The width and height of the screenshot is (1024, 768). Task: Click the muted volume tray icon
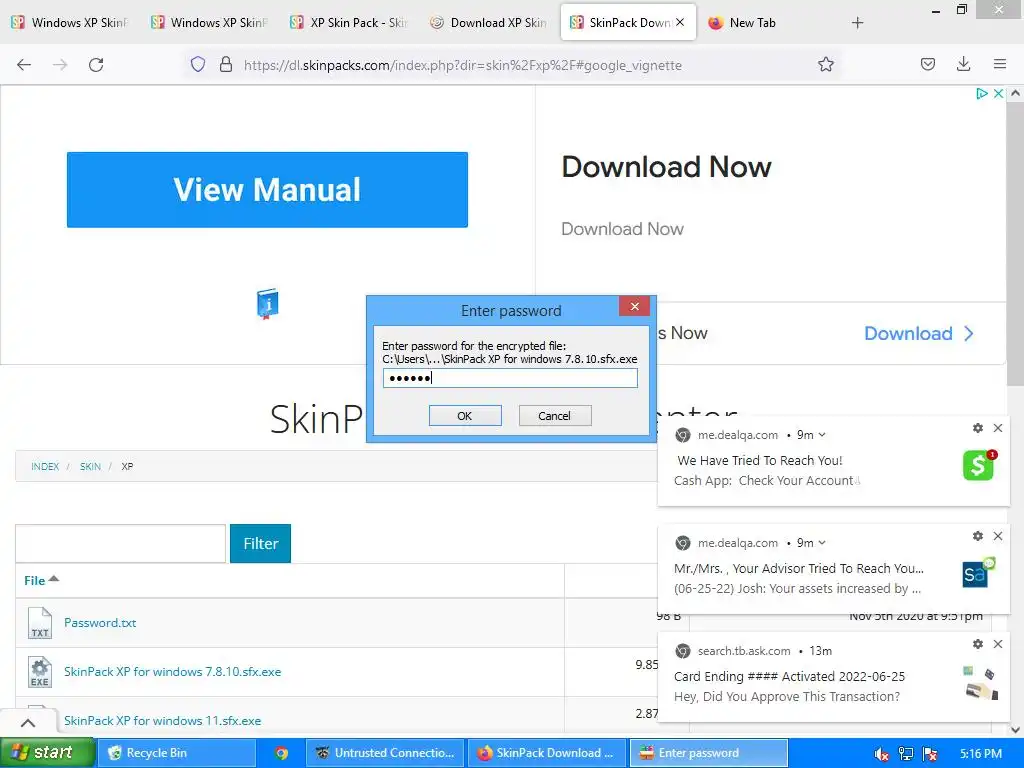click(882, 754)
